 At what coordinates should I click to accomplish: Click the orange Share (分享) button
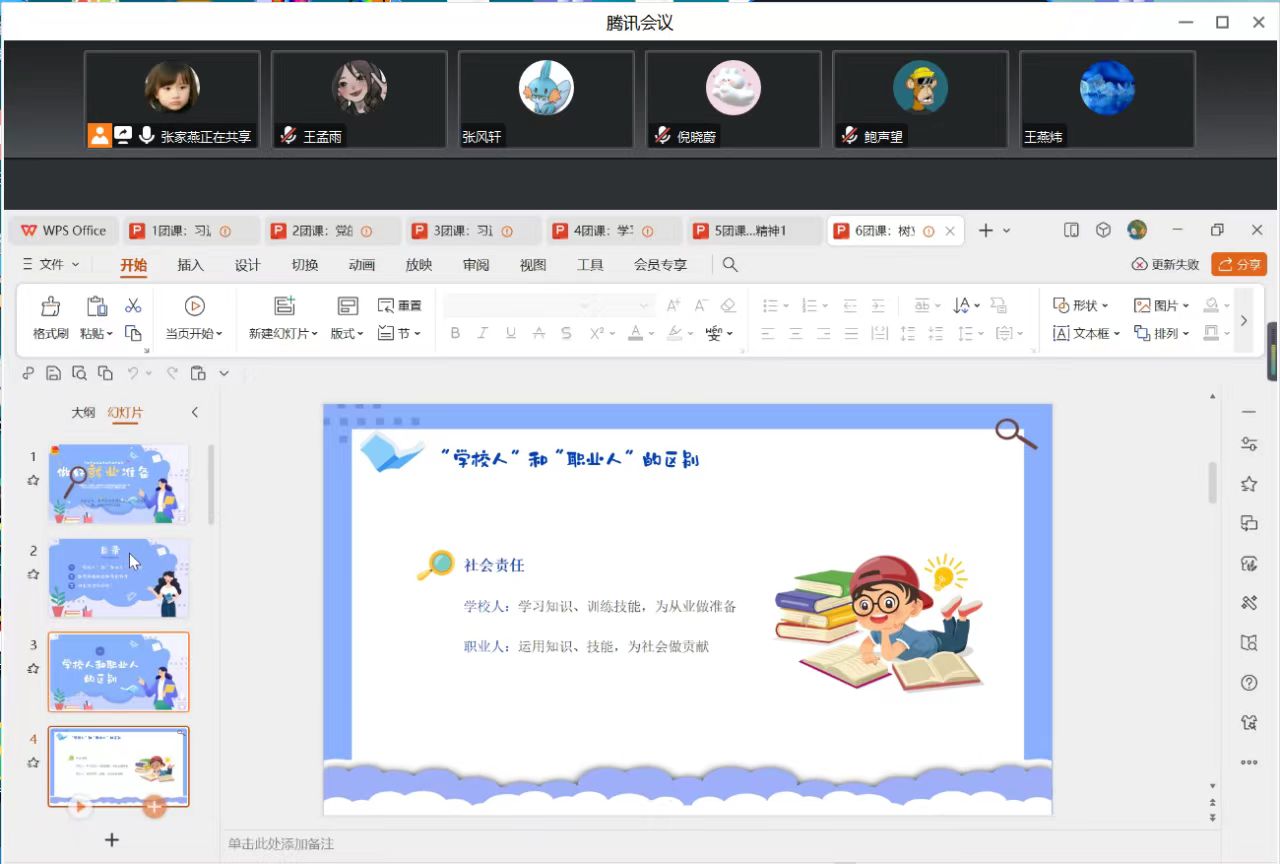pyautogui.click(x=1238, y=265)
